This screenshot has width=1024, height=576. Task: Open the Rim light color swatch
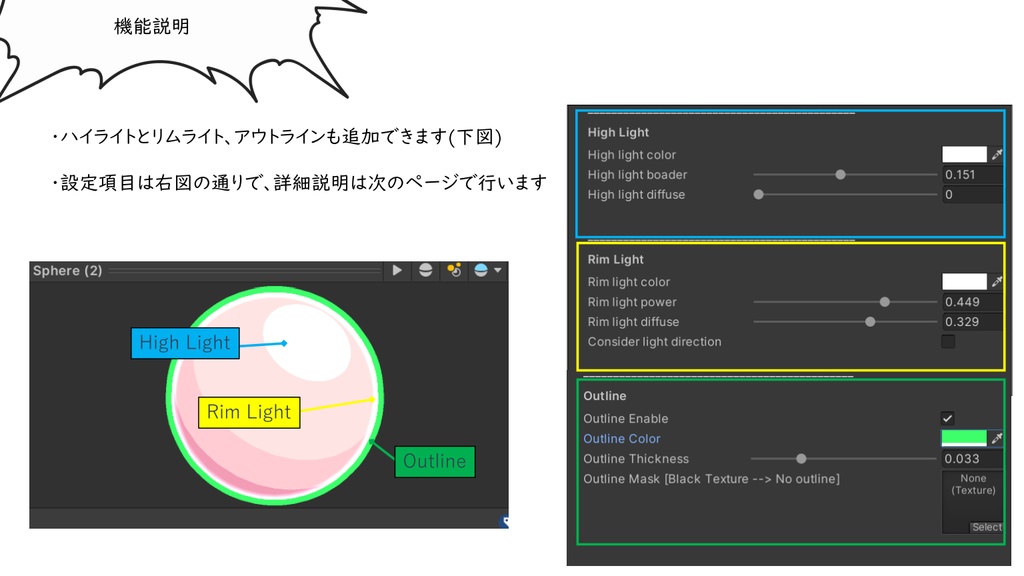click(963, 281)
